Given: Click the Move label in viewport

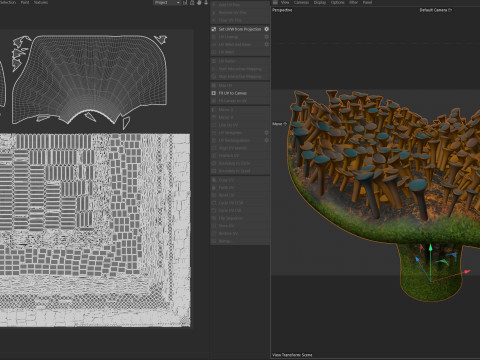Looking at the screenshot, I should 277,124.
